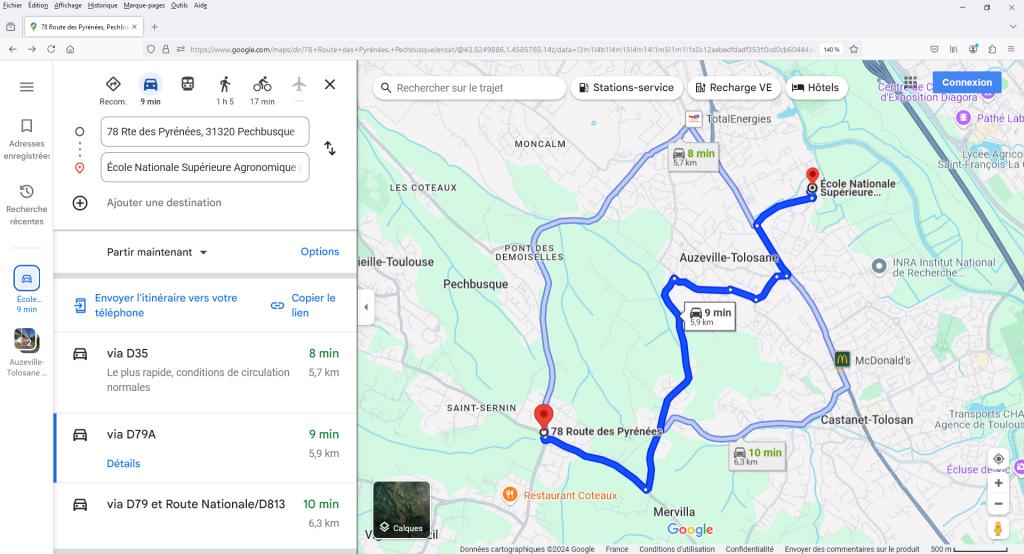Open the Google Maps hamburger menu
The image size is (1024, 554).
pyautogui.click(x=27, y=87)
